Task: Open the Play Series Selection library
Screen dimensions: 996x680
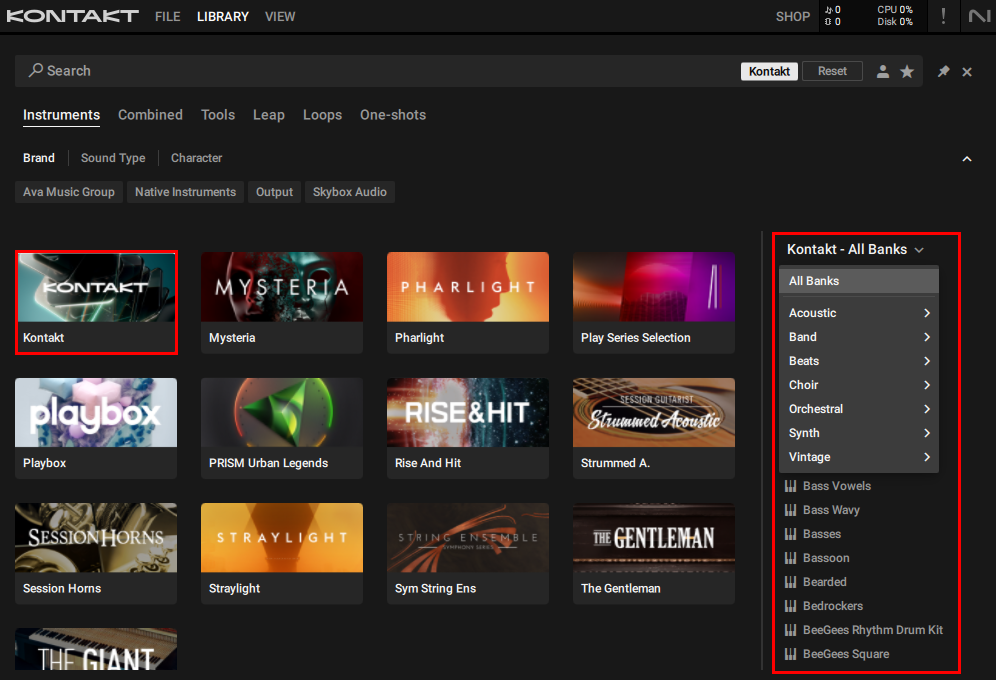Action: click(x=654, y=303)
